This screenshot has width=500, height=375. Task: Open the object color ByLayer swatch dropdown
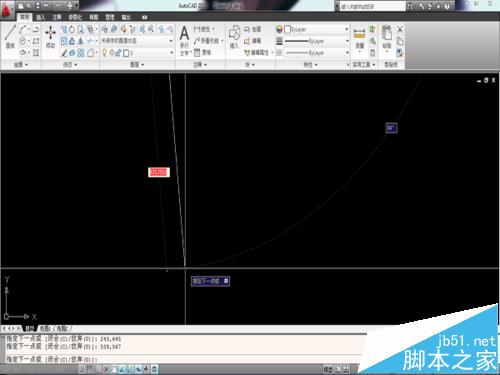tap(317, 29)
